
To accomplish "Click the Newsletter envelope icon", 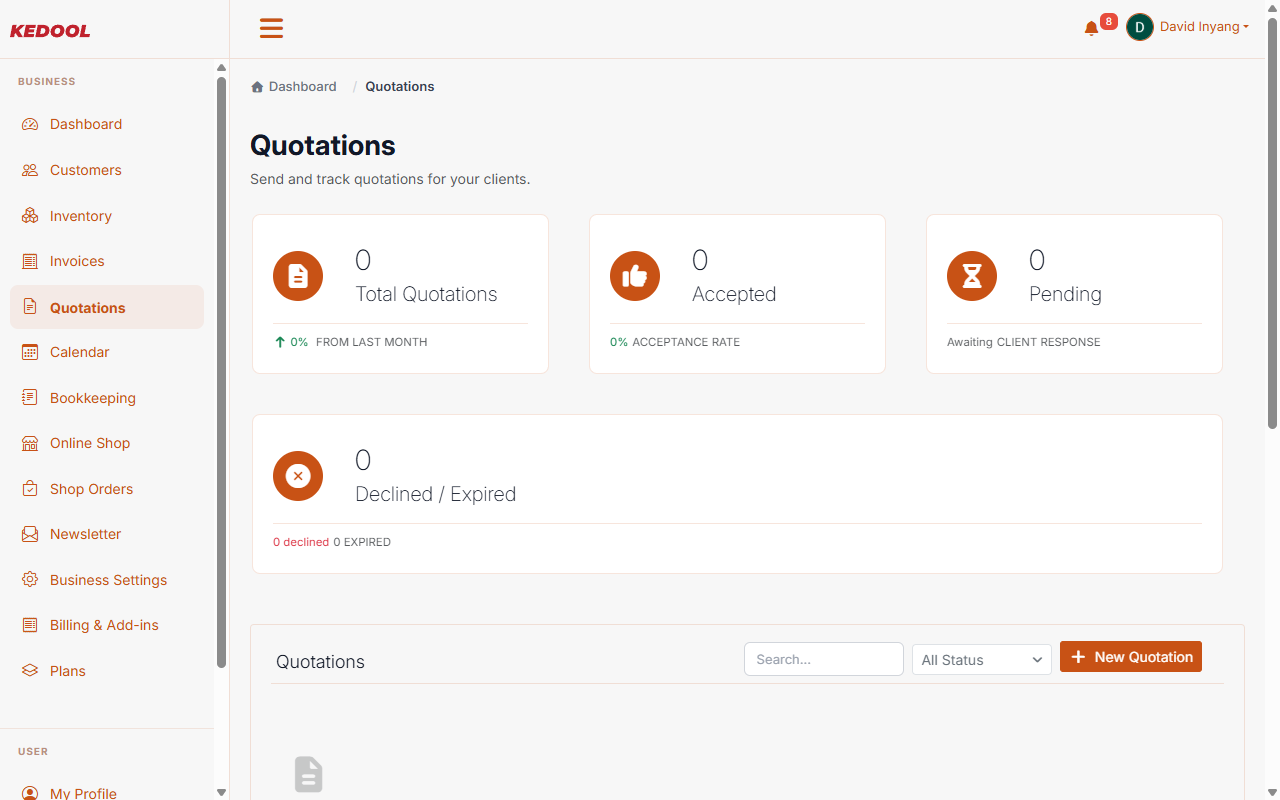I will (x=30, y=534).
